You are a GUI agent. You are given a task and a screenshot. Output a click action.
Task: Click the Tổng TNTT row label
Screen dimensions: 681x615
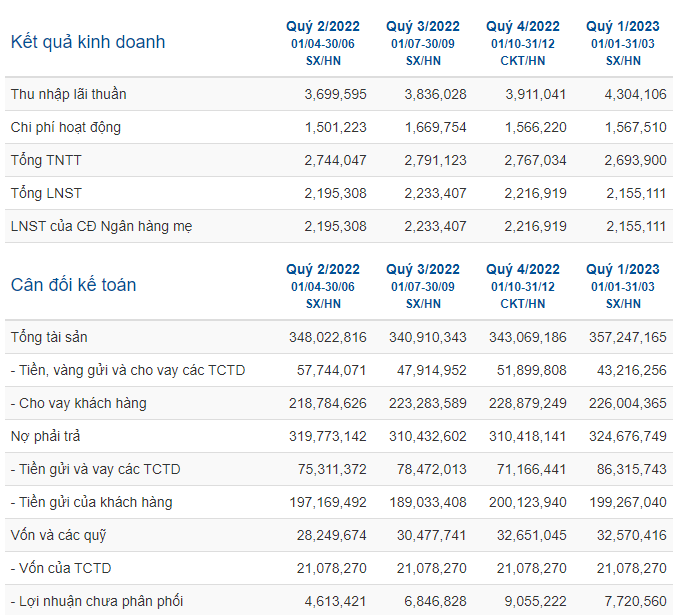(x=46, y=160)
